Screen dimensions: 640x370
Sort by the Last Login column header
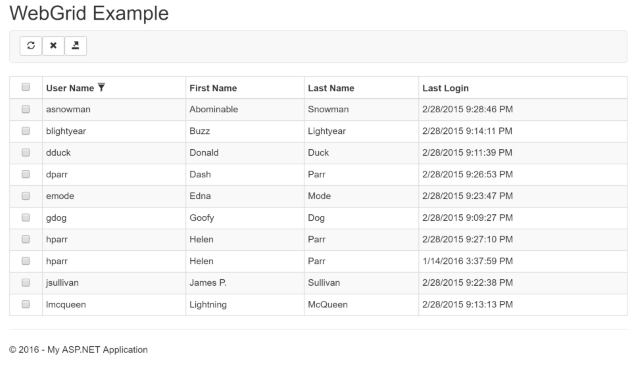[445, 88]
